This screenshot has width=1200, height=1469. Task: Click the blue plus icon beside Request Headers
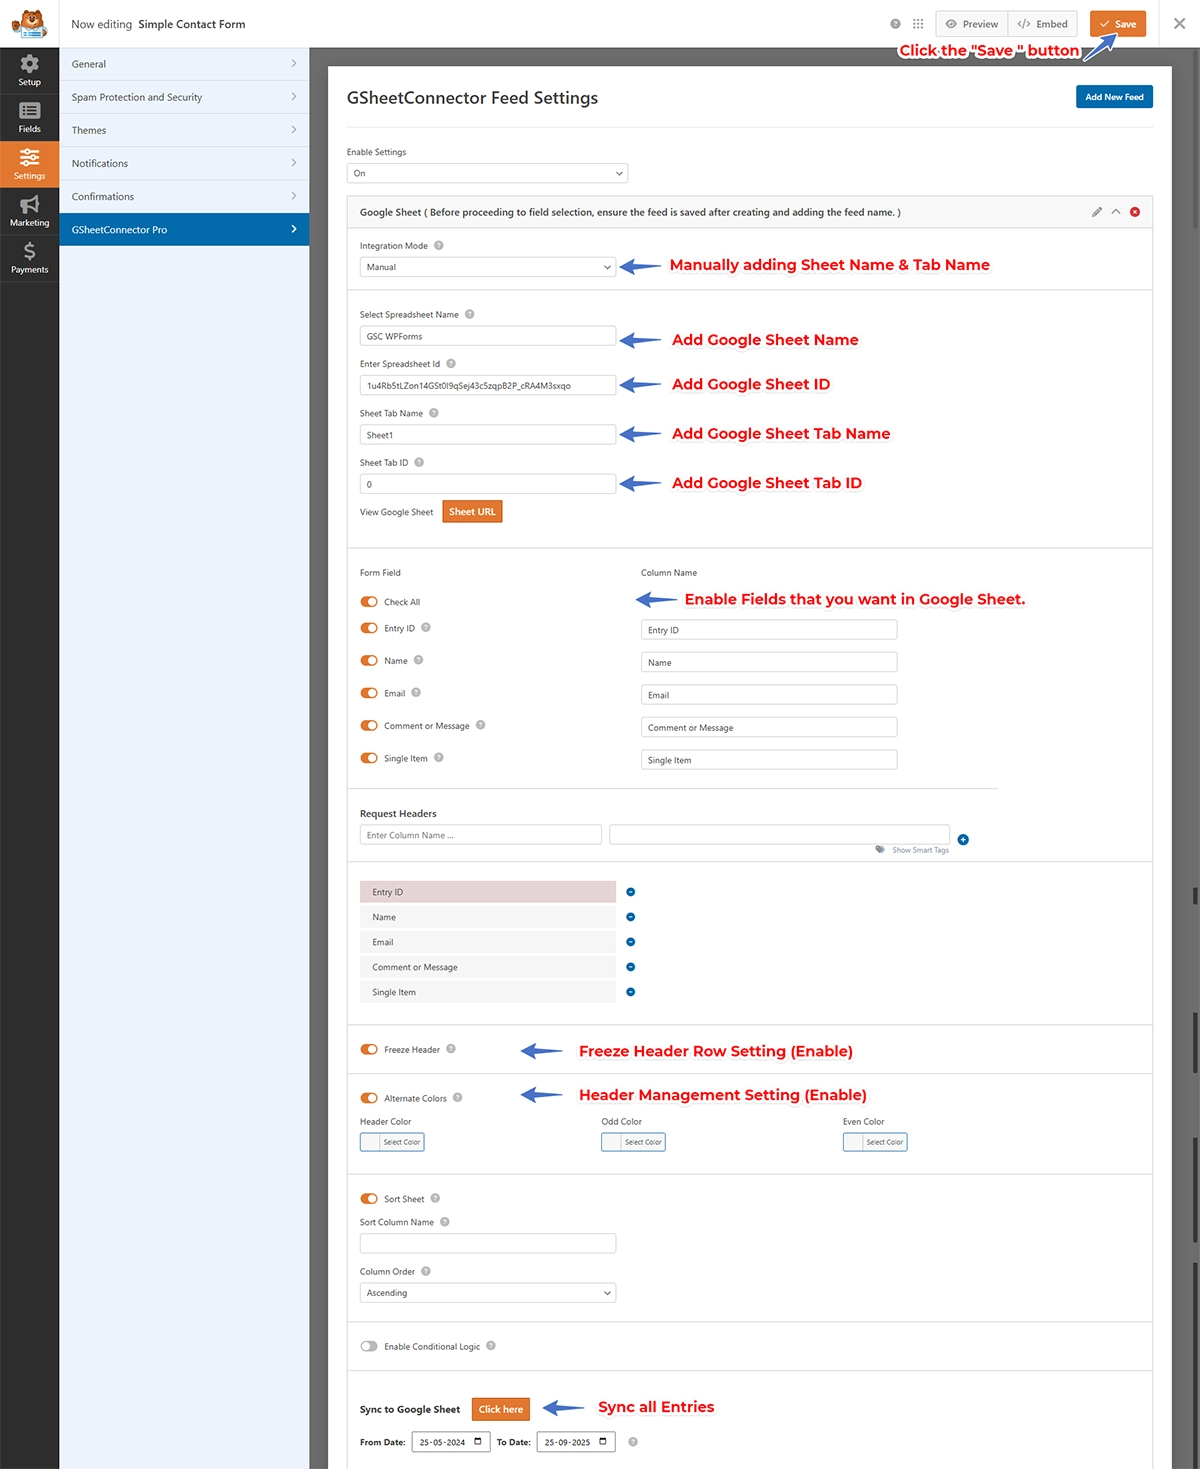click(963, 840)
